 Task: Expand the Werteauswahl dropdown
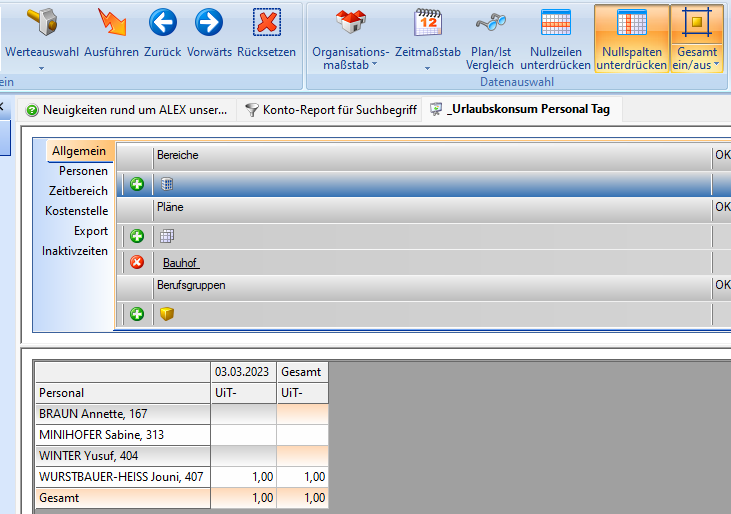42,67
